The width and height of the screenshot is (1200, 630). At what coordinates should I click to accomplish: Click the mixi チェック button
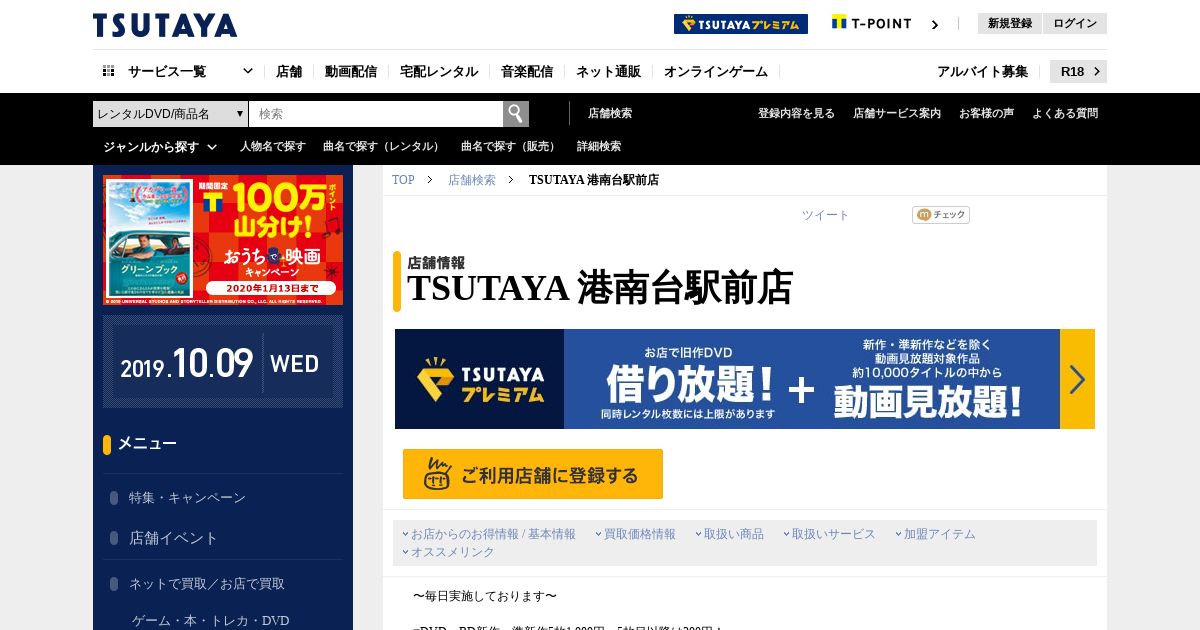click(x=941, y=215)
